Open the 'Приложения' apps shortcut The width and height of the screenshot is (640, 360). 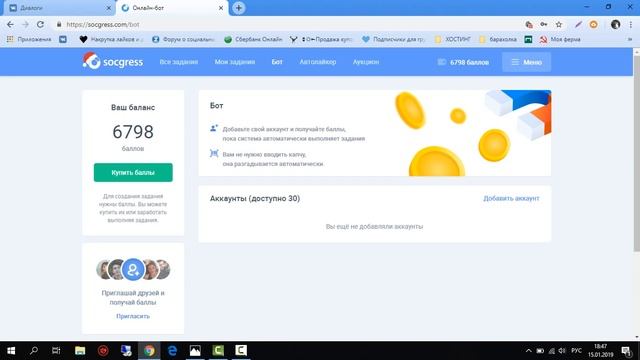tap(29, 39)
